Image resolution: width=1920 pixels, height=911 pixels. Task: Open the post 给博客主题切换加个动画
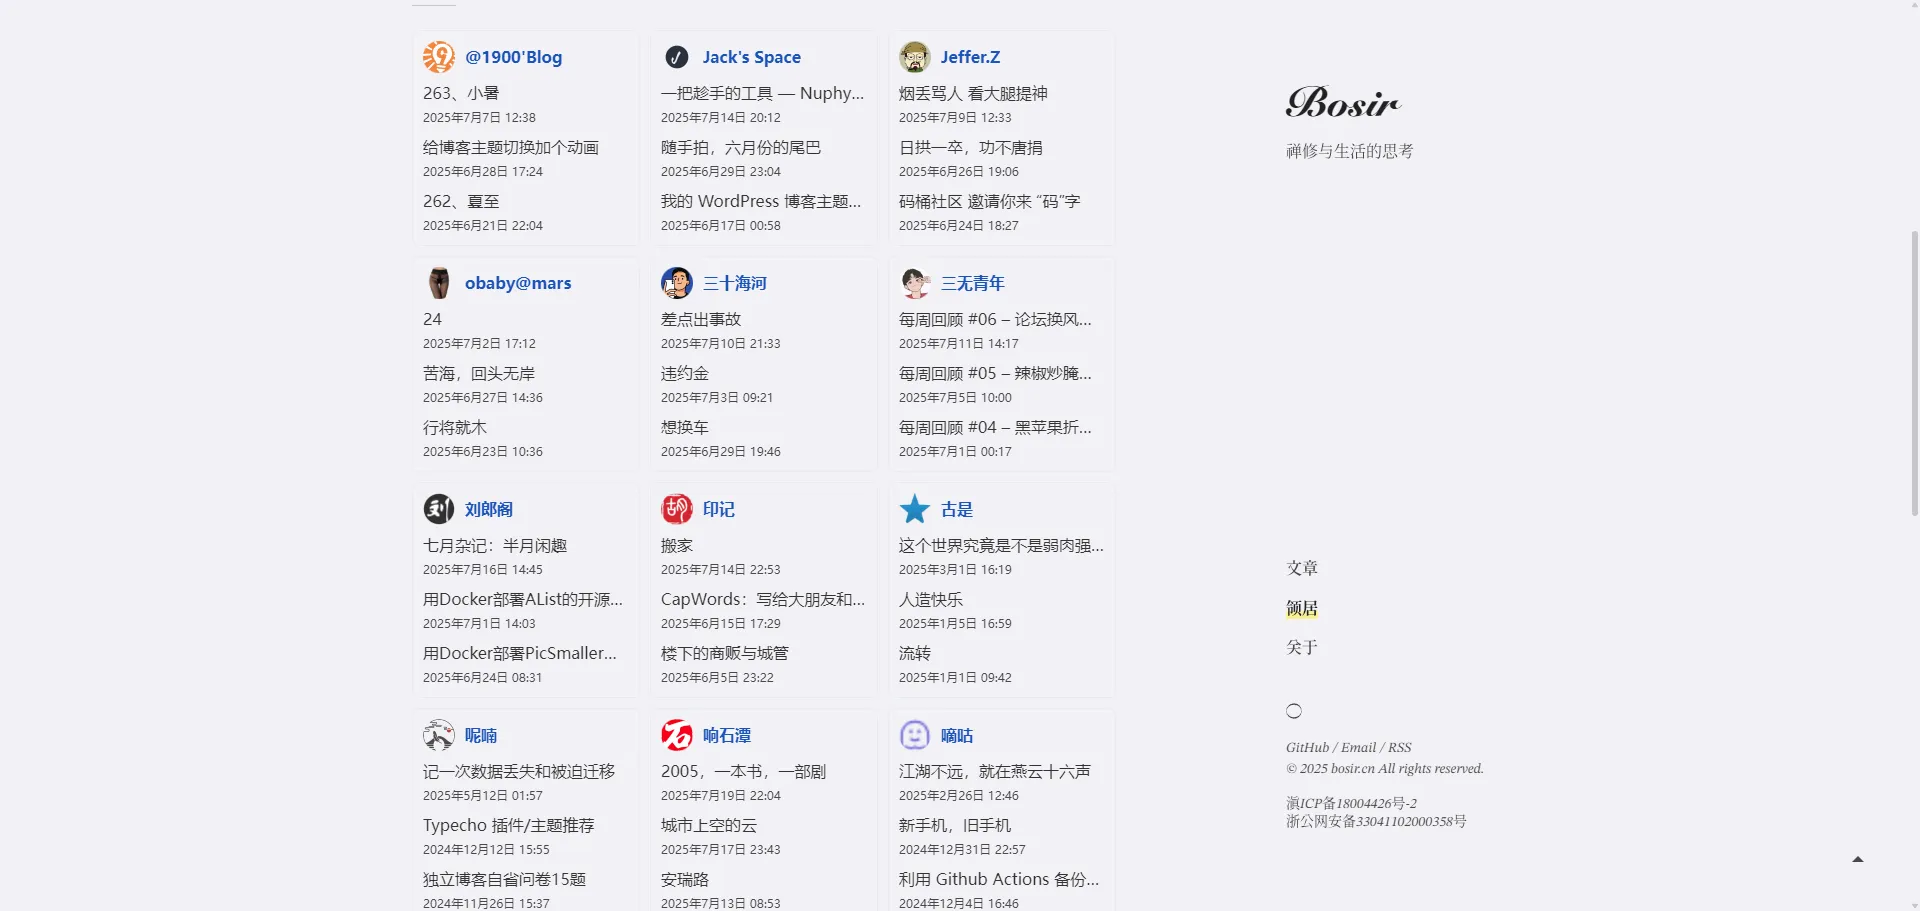pyautogui.click(x=510, y=147)
